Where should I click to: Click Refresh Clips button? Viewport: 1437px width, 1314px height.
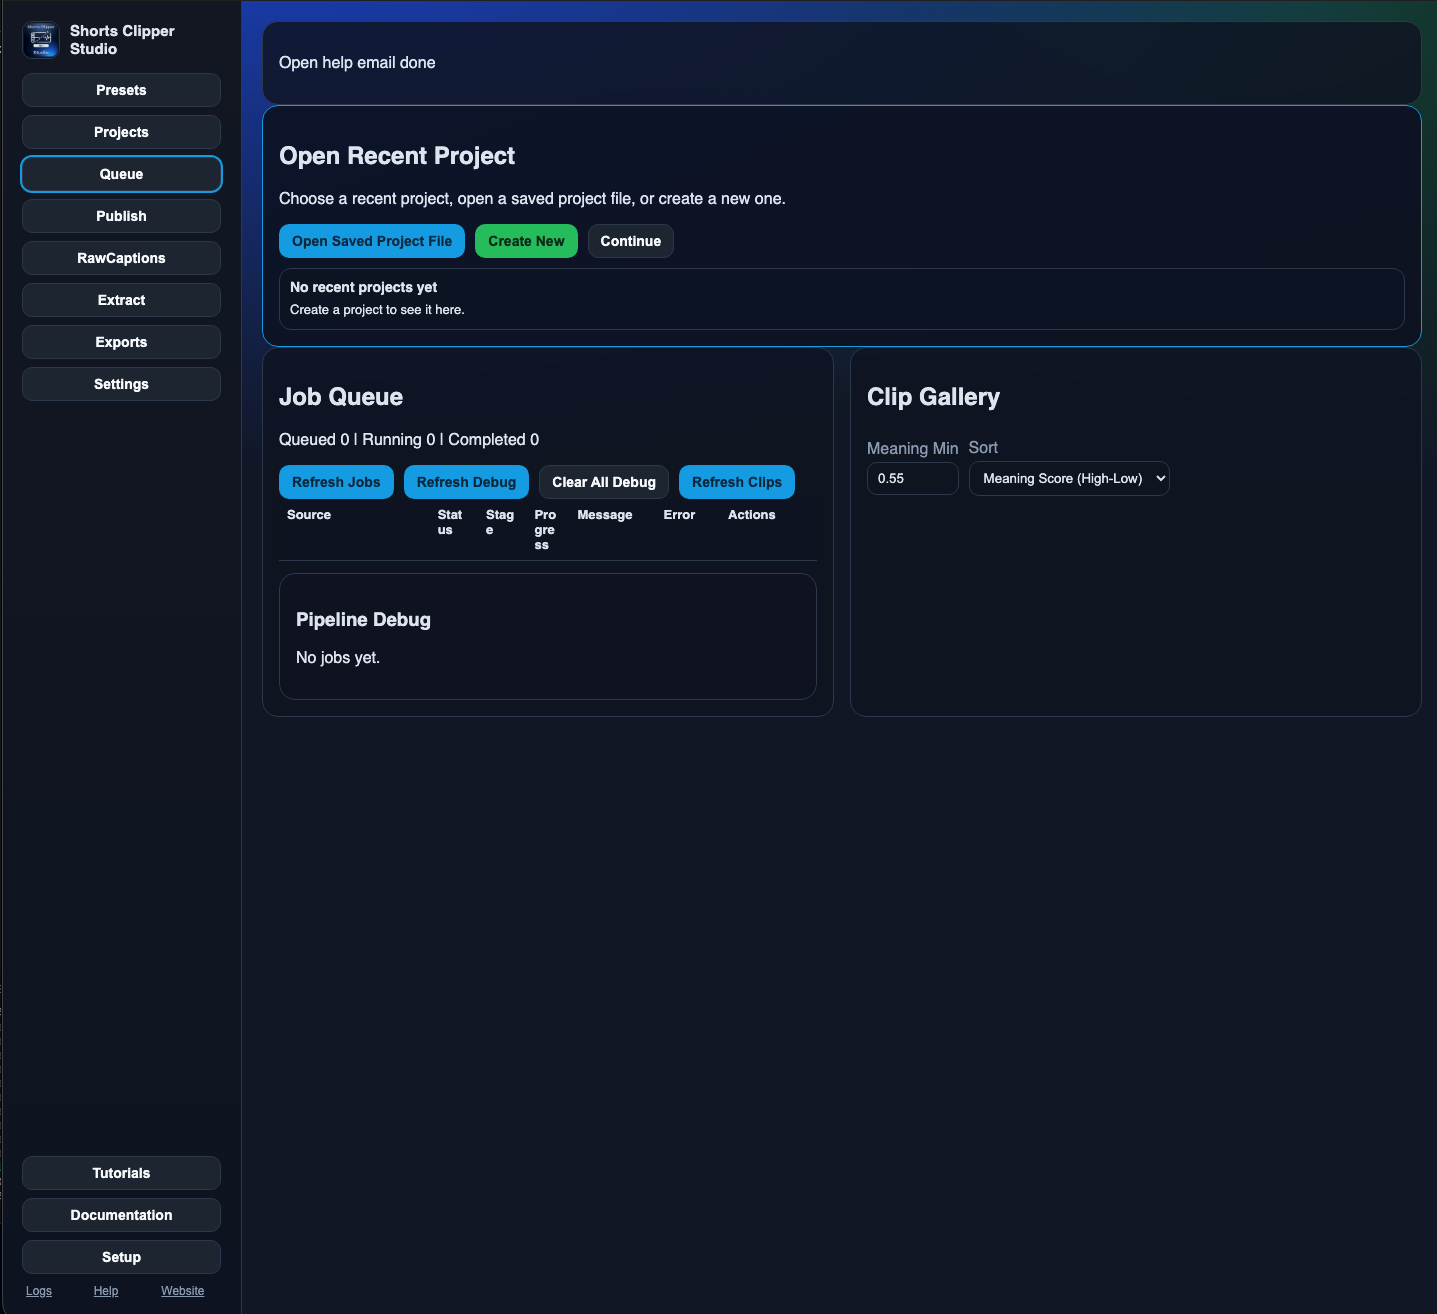(737, 482)
